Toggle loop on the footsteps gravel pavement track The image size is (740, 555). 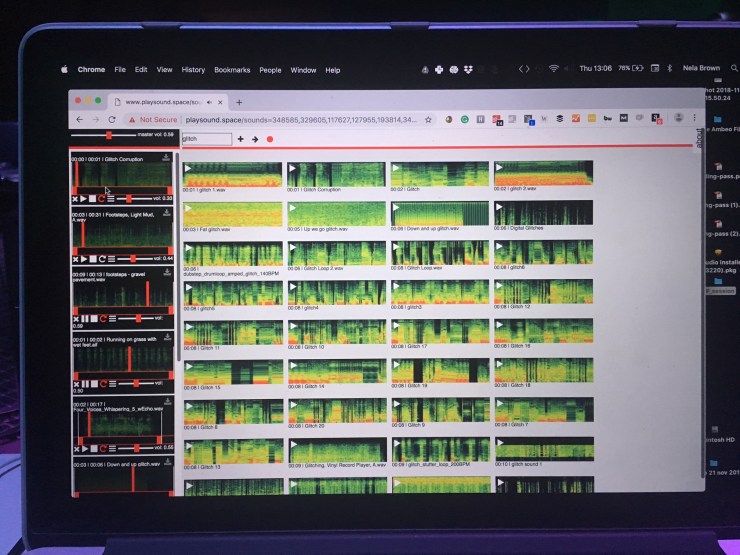coord(102,317)
